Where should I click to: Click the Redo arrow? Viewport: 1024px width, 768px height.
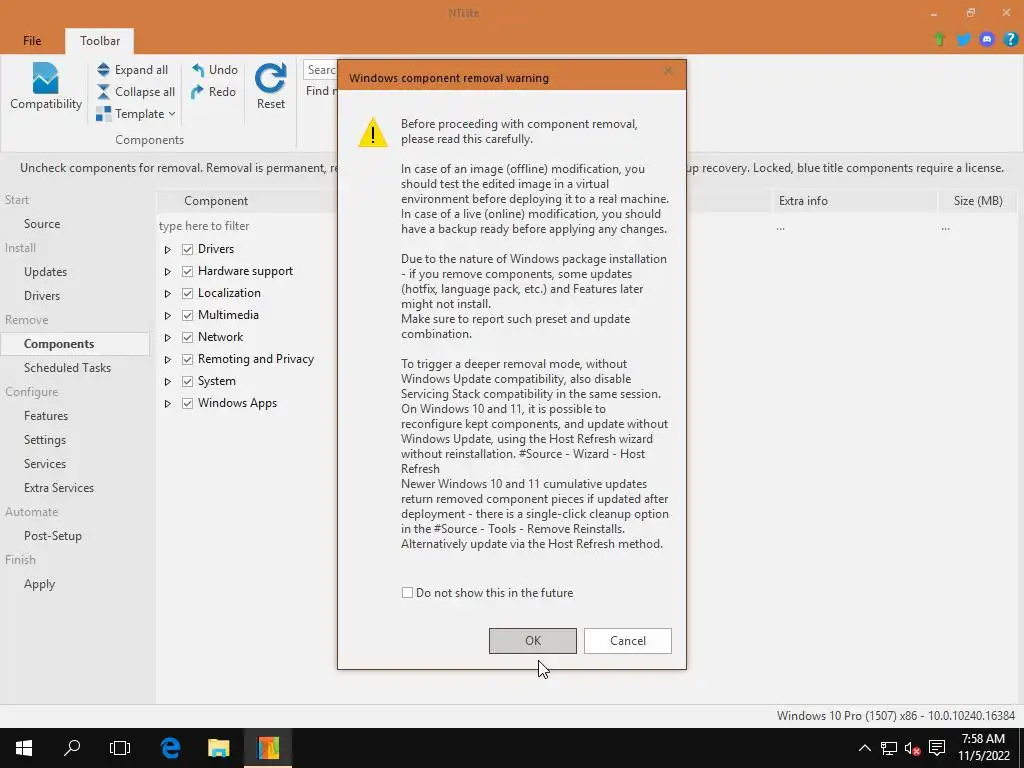click(197, 91)
